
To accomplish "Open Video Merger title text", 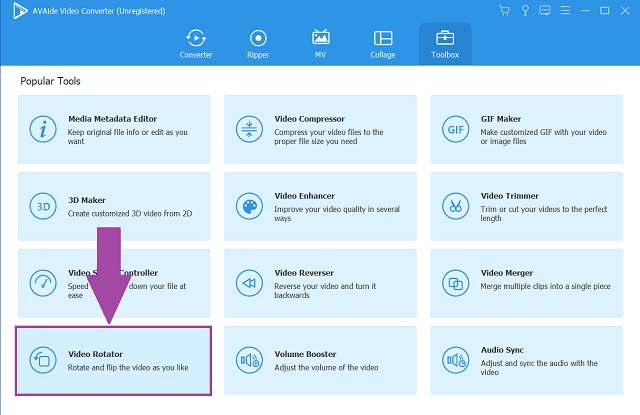I will tap(507, 273).
